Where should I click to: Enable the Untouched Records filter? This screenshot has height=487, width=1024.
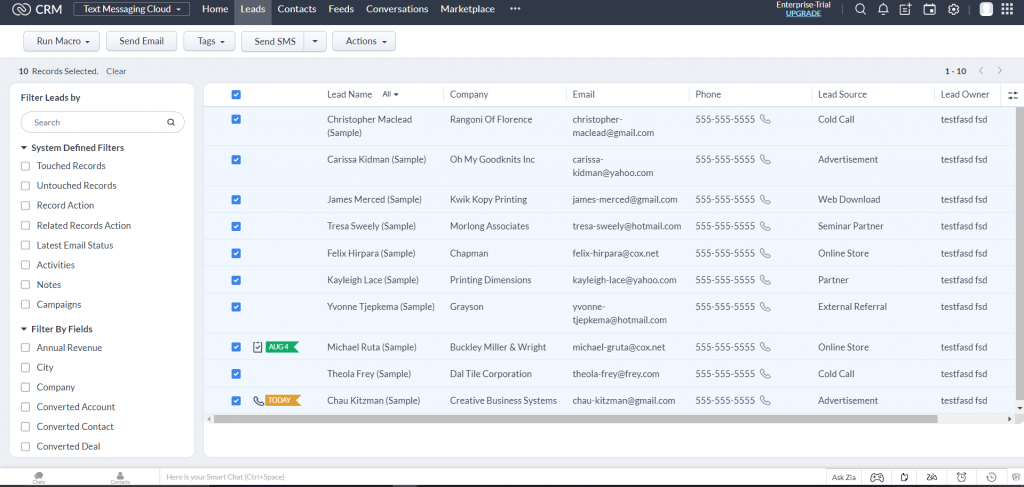click(25, 185)
